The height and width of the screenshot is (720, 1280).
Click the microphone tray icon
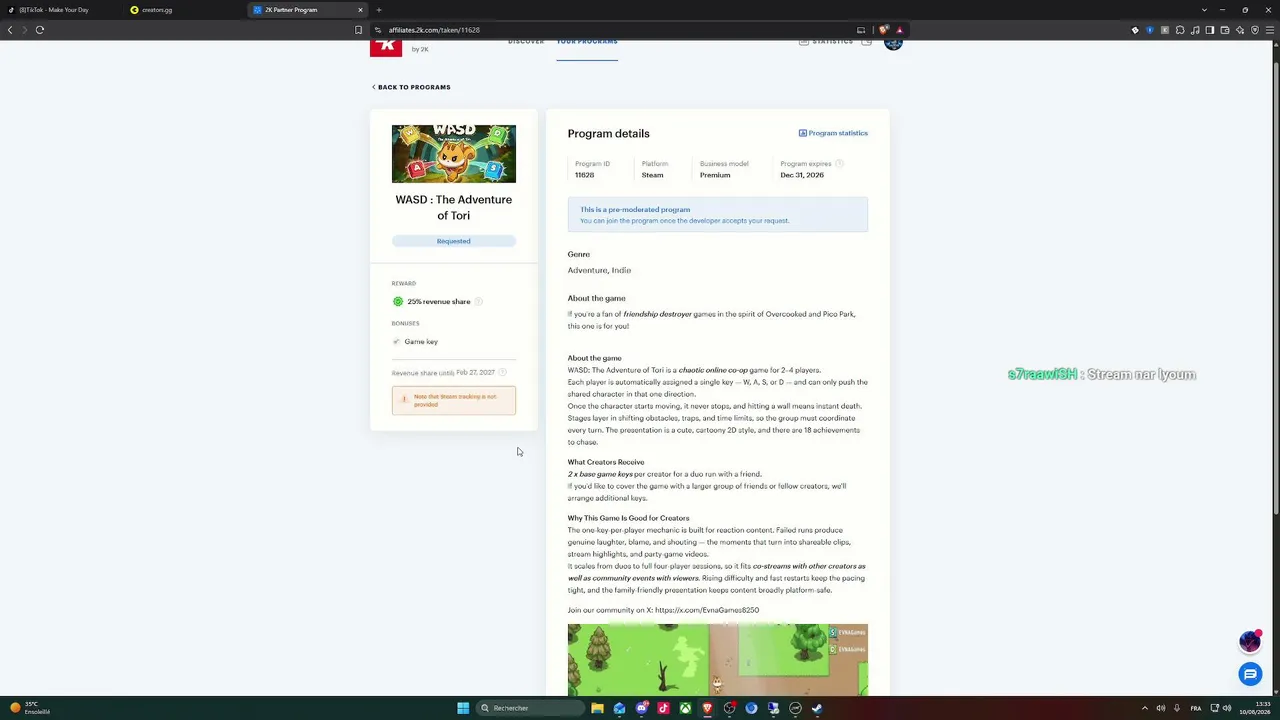1177,708
